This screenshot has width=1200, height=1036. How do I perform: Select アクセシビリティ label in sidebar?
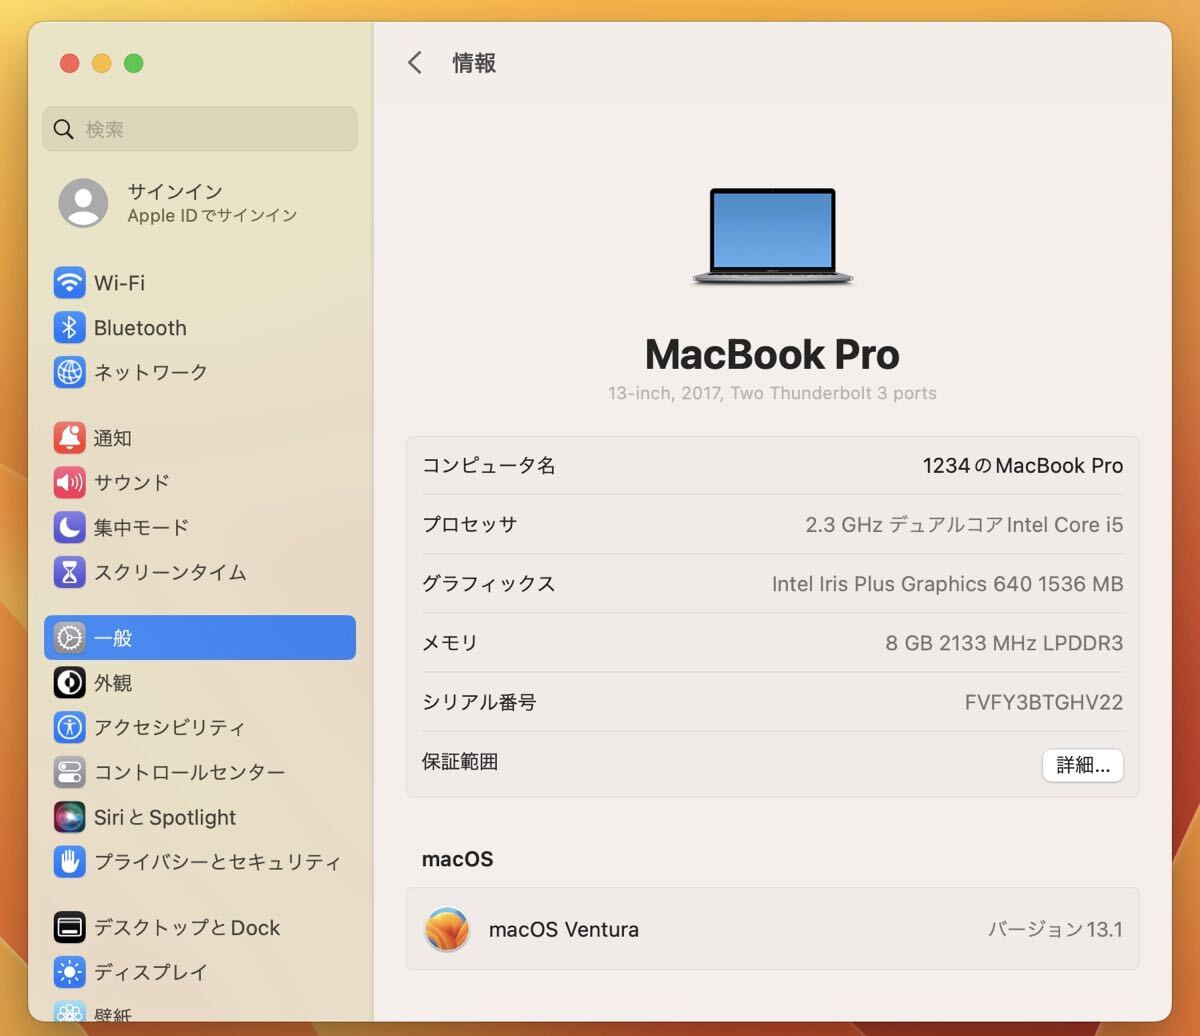point(170,727)
